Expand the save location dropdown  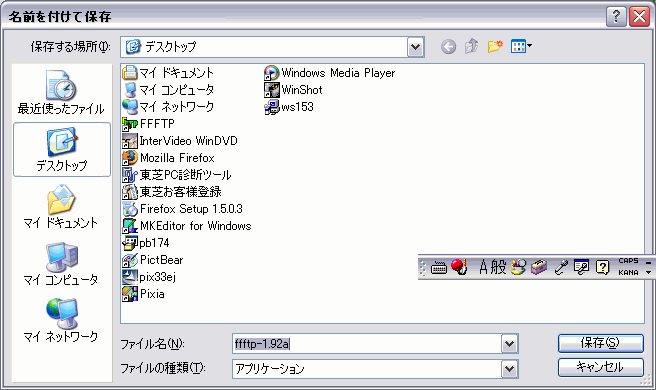tap(415, 47)
